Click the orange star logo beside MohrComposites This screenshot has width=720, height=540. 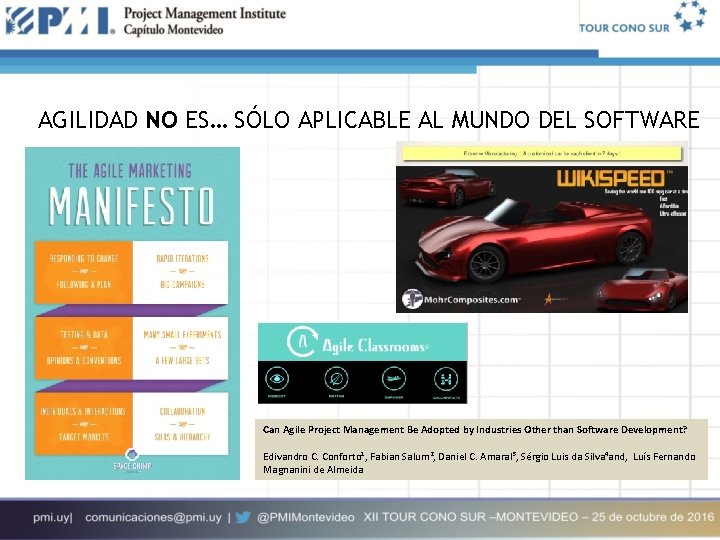tap(548, 299)
